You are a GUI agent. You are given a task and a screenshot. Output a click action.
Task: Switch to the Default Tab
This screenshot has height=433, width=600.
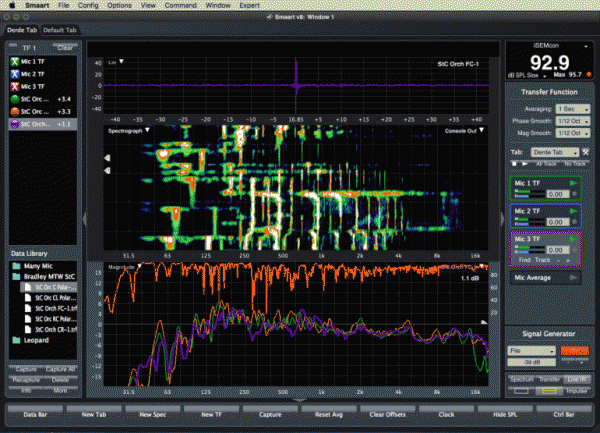[x=58, y=32]
